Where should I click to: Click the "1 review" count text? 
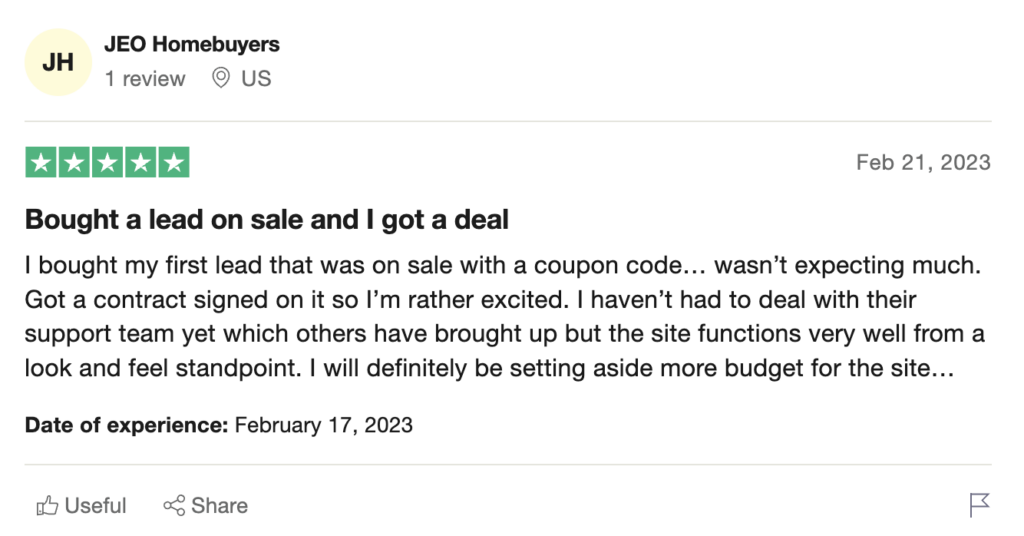[x=145, y=79]
